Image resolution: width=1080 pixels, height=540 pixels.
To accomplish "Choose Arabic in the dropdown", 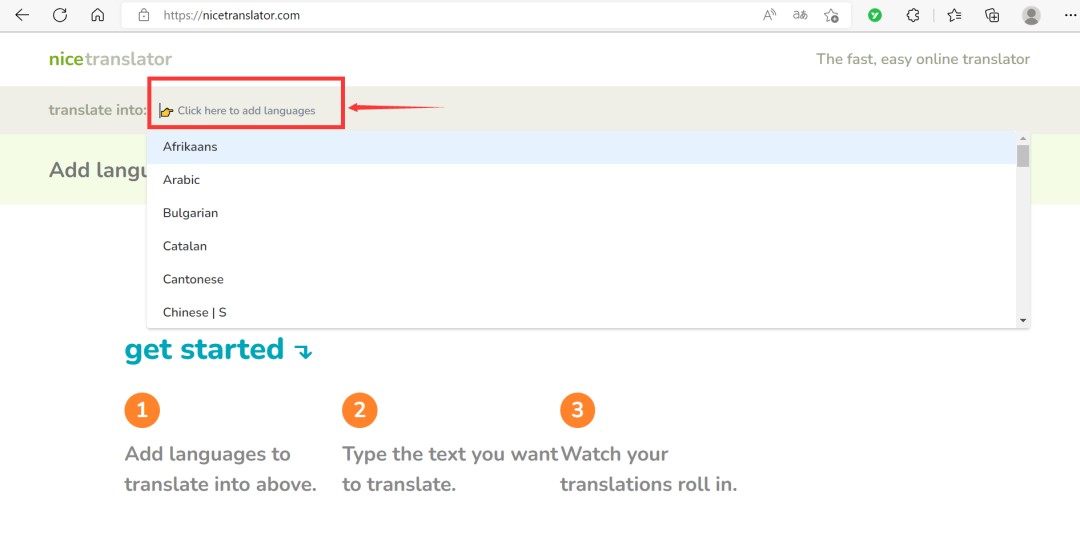I will (182, 180).
